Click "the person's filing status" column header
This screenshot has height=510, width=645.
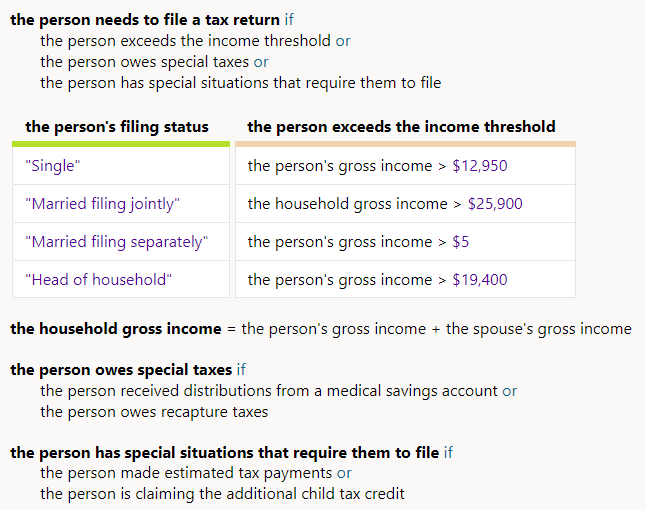pos(117,126)
